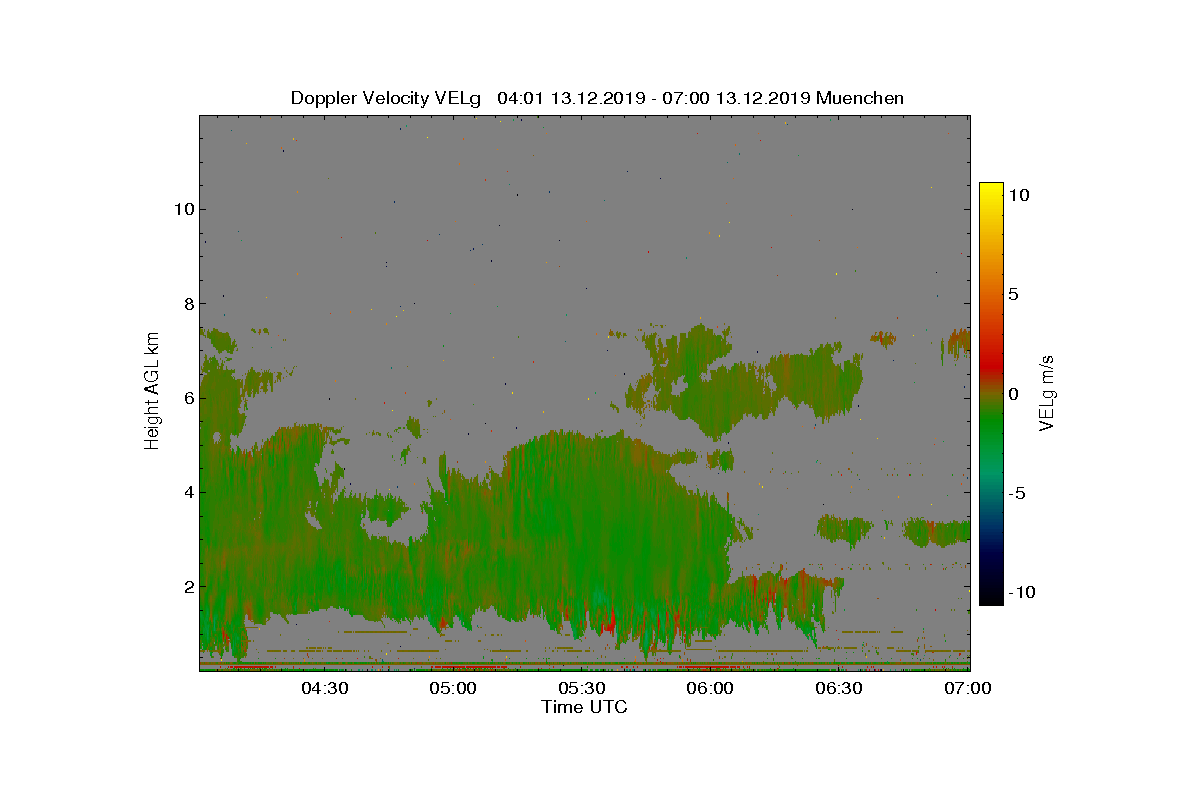This screenshot has height=800, width=1200.
Task: Click the '05:00' time tick label
Action: (x=453, y=688)
